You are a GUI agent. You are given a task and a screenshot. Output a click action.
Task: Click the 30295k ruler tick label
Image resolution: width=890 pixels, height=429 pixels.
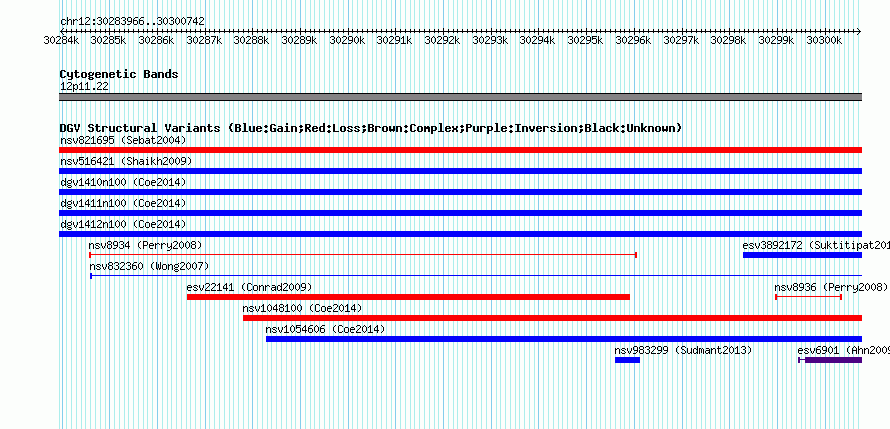tap(586, 40)
